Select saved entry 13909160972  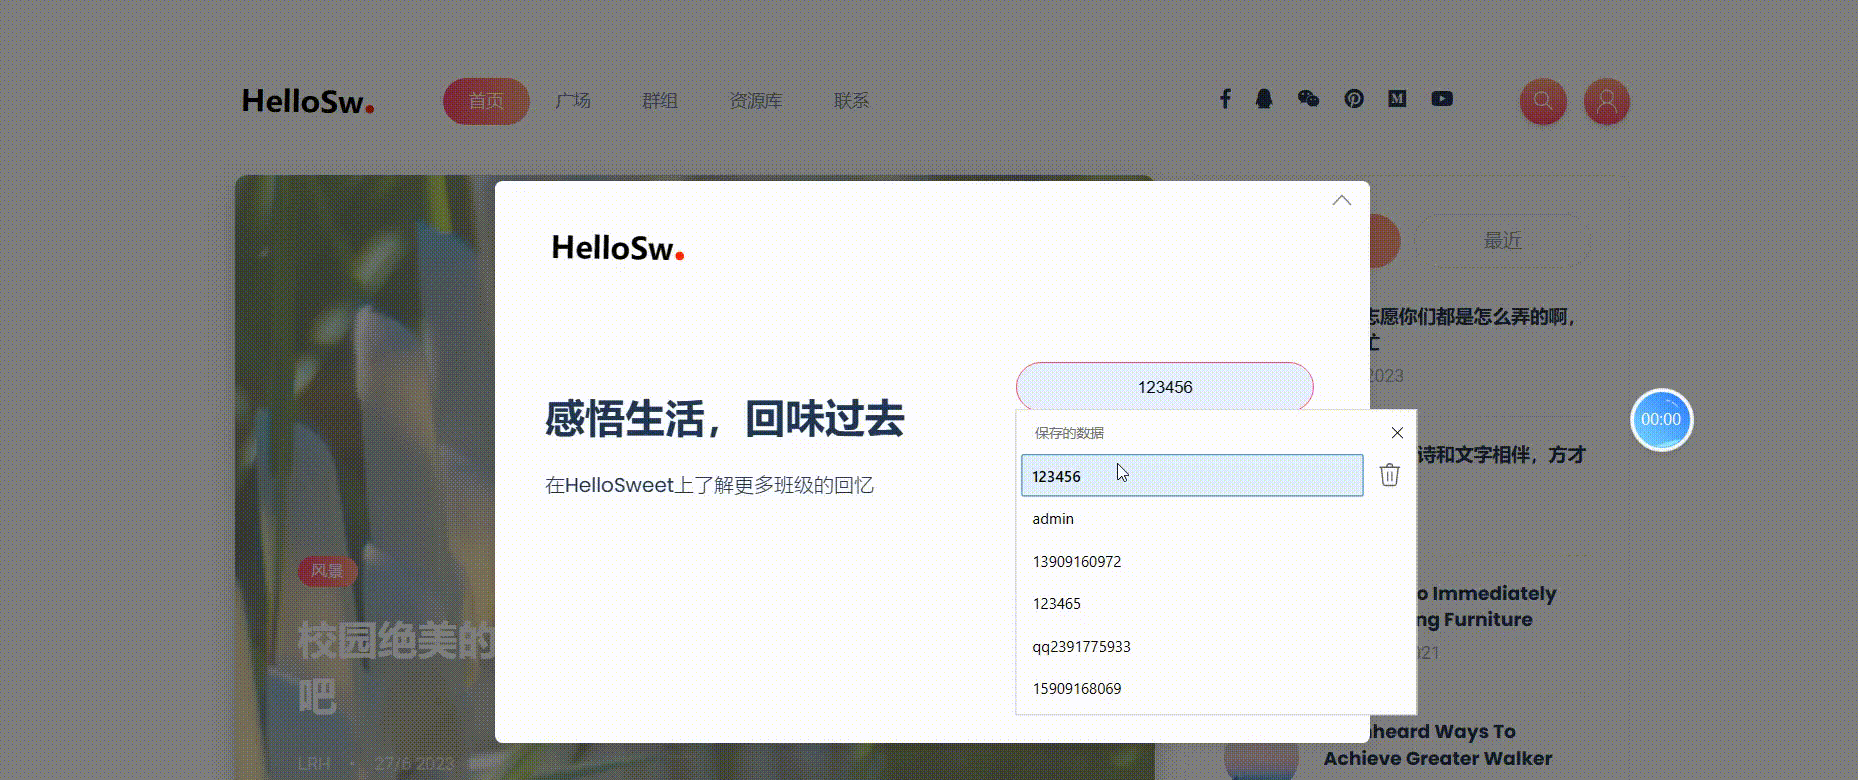(x=1192, y=562)
